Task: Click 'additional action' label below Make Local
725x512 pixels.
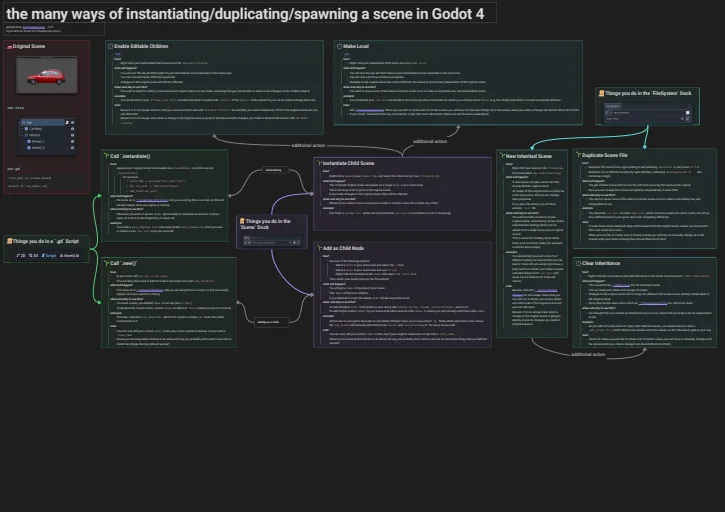Action: [430, 142]
